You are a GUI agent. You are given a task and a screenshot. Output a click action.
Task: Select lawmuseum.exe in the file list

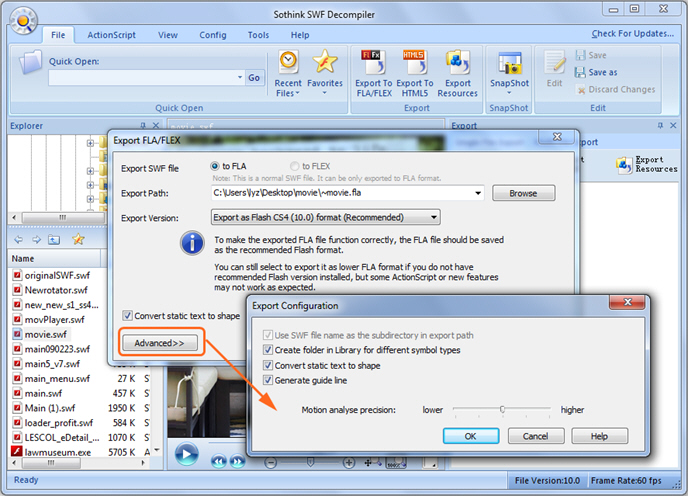pyautogui.click(x=57, y=452)
